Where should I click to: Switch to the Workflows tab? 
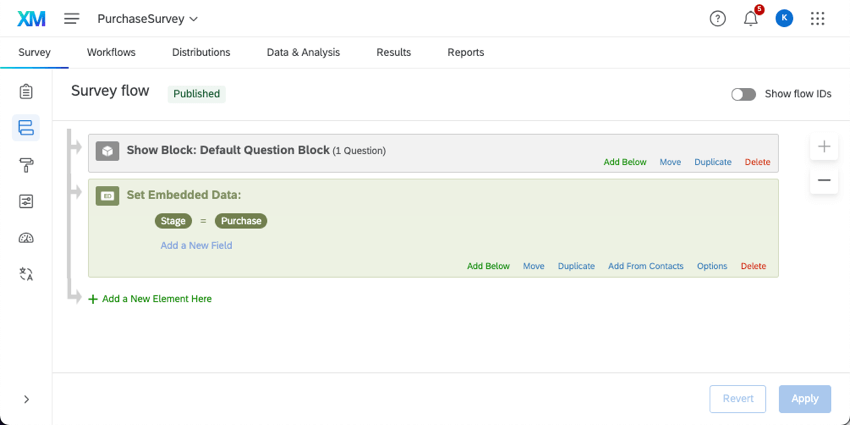(111, 52)
